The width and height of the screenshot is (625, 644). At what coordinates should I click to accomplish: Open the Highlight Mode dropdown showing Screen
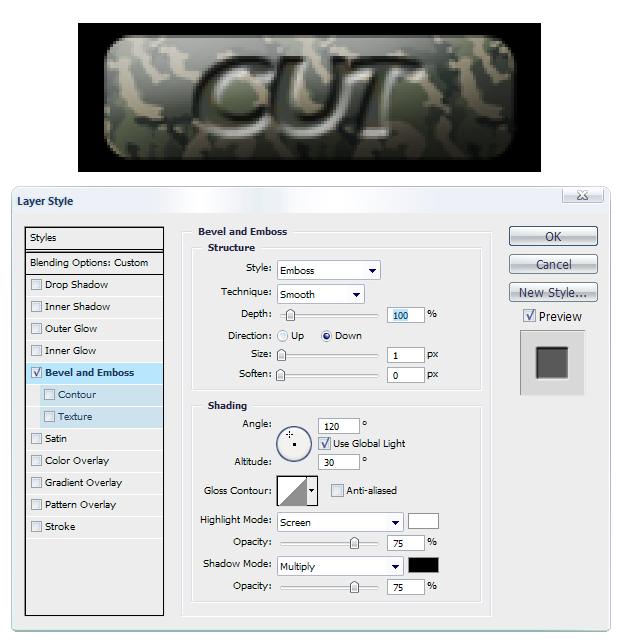[340, 522]
